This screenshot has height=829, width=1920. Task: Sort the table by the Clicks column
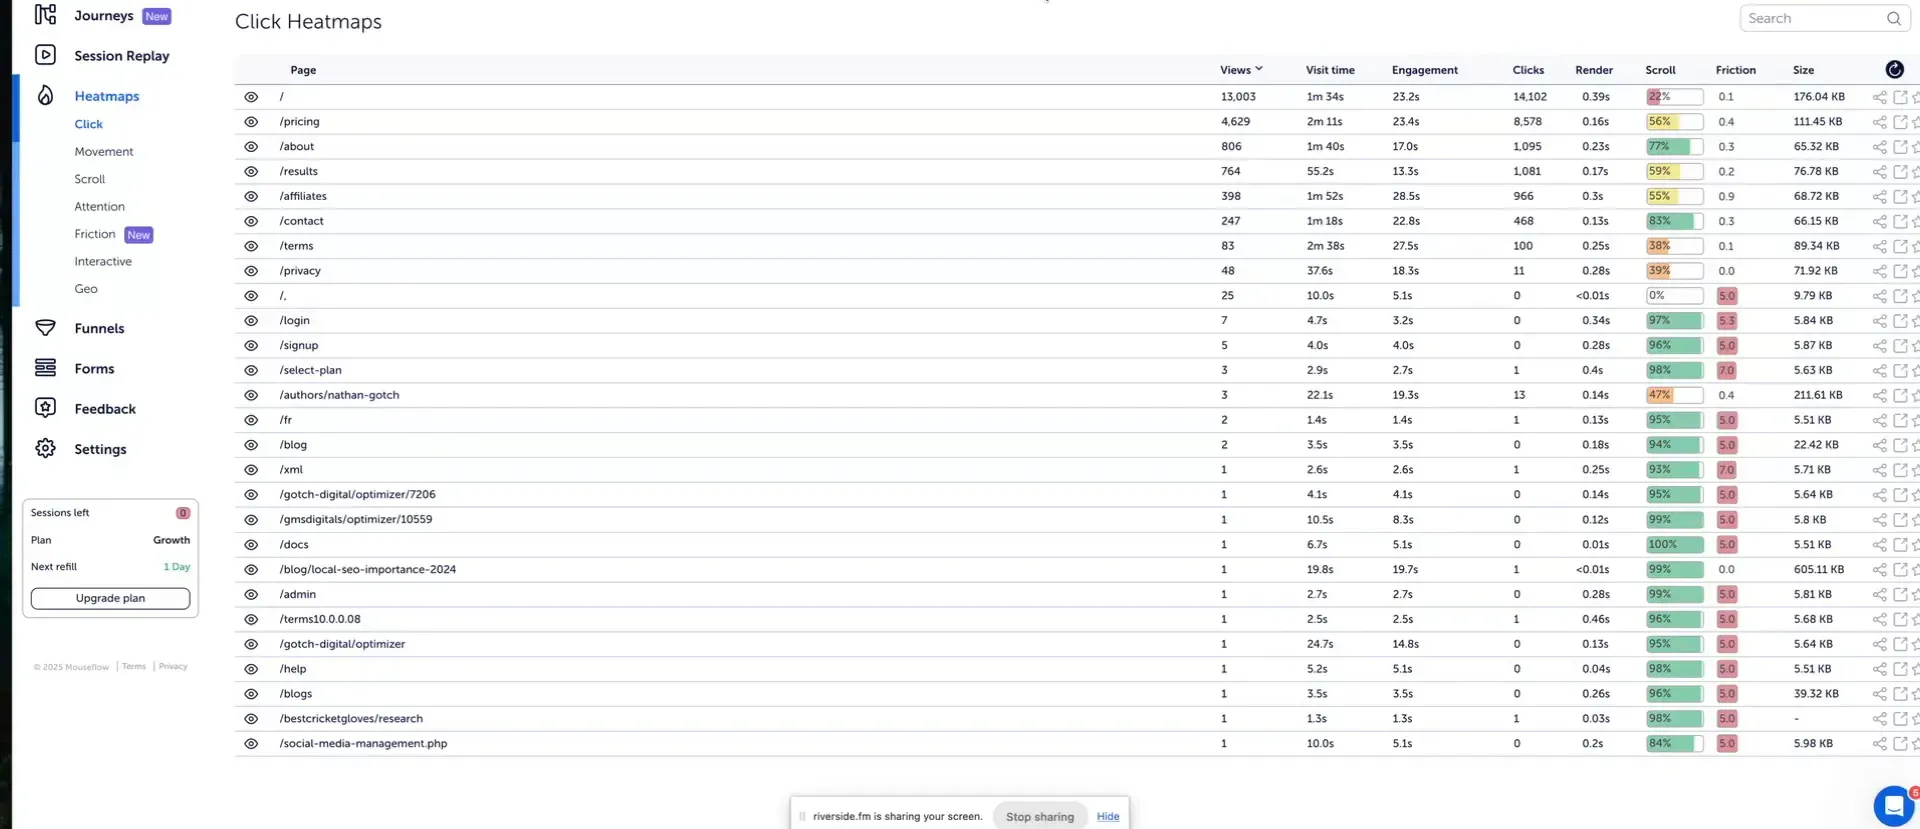[x=1527, y=70]
